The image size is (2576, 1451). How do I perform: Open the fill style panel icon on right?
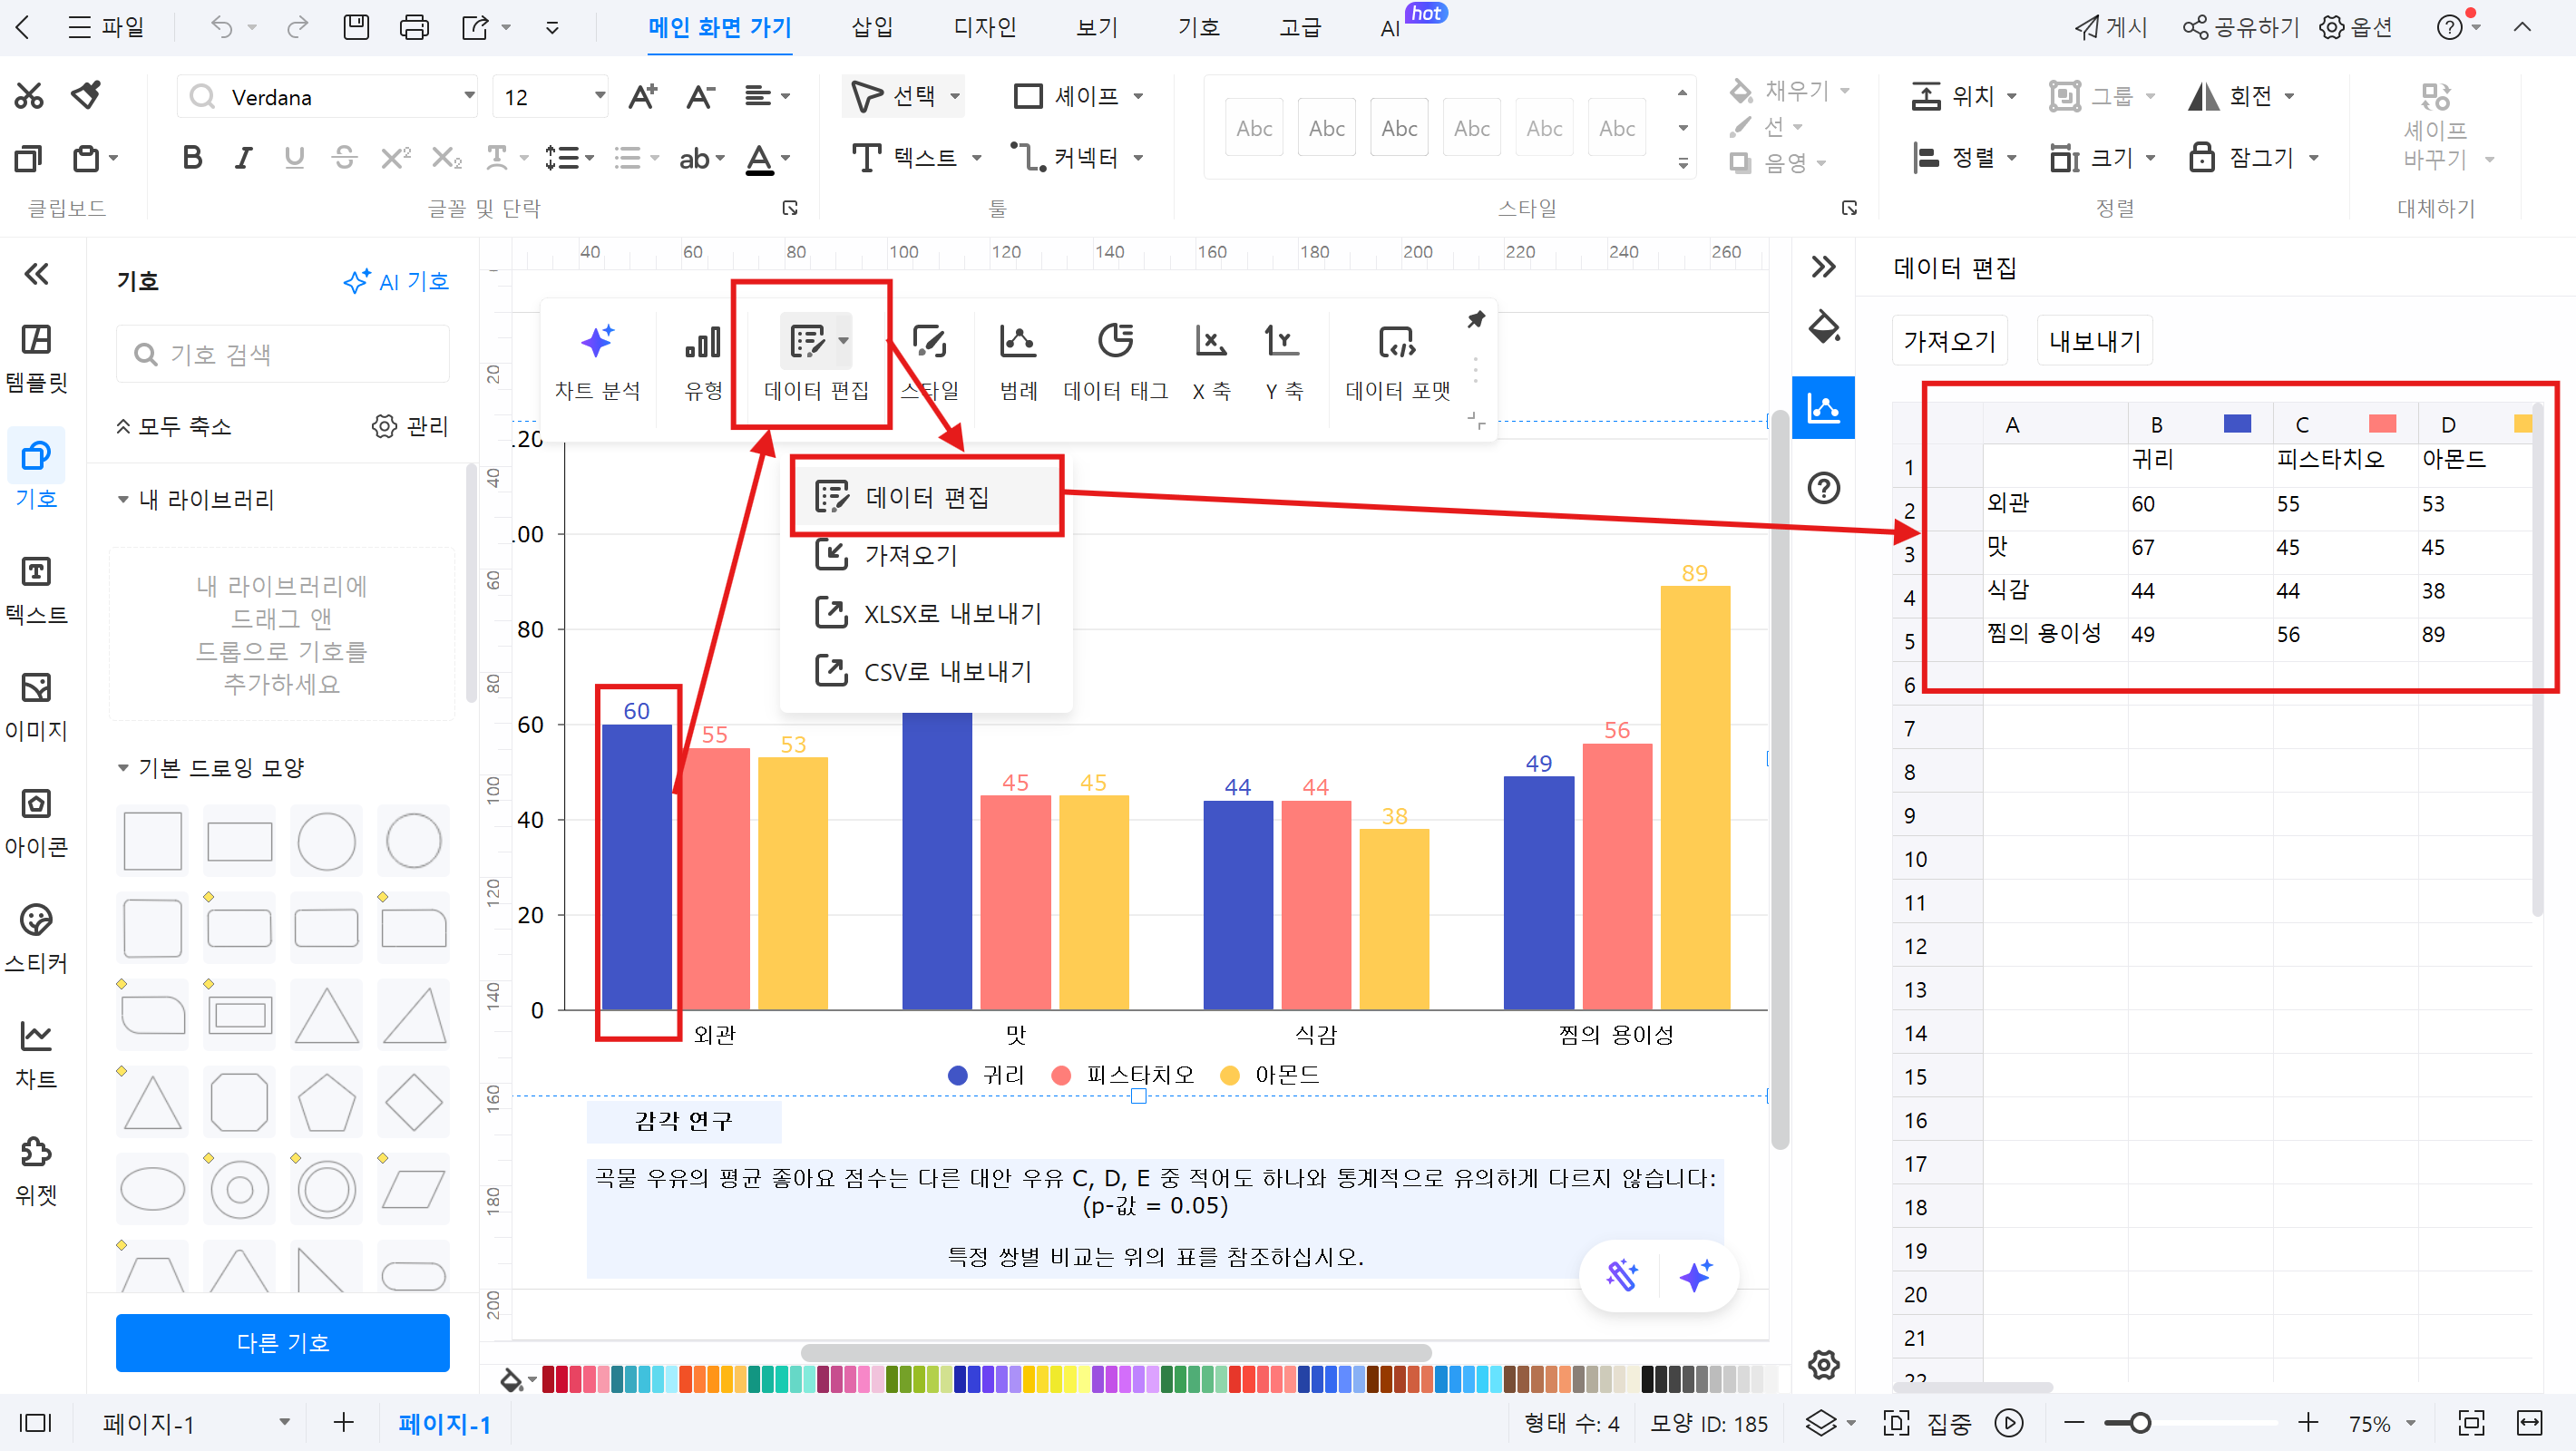[1824, 327]
